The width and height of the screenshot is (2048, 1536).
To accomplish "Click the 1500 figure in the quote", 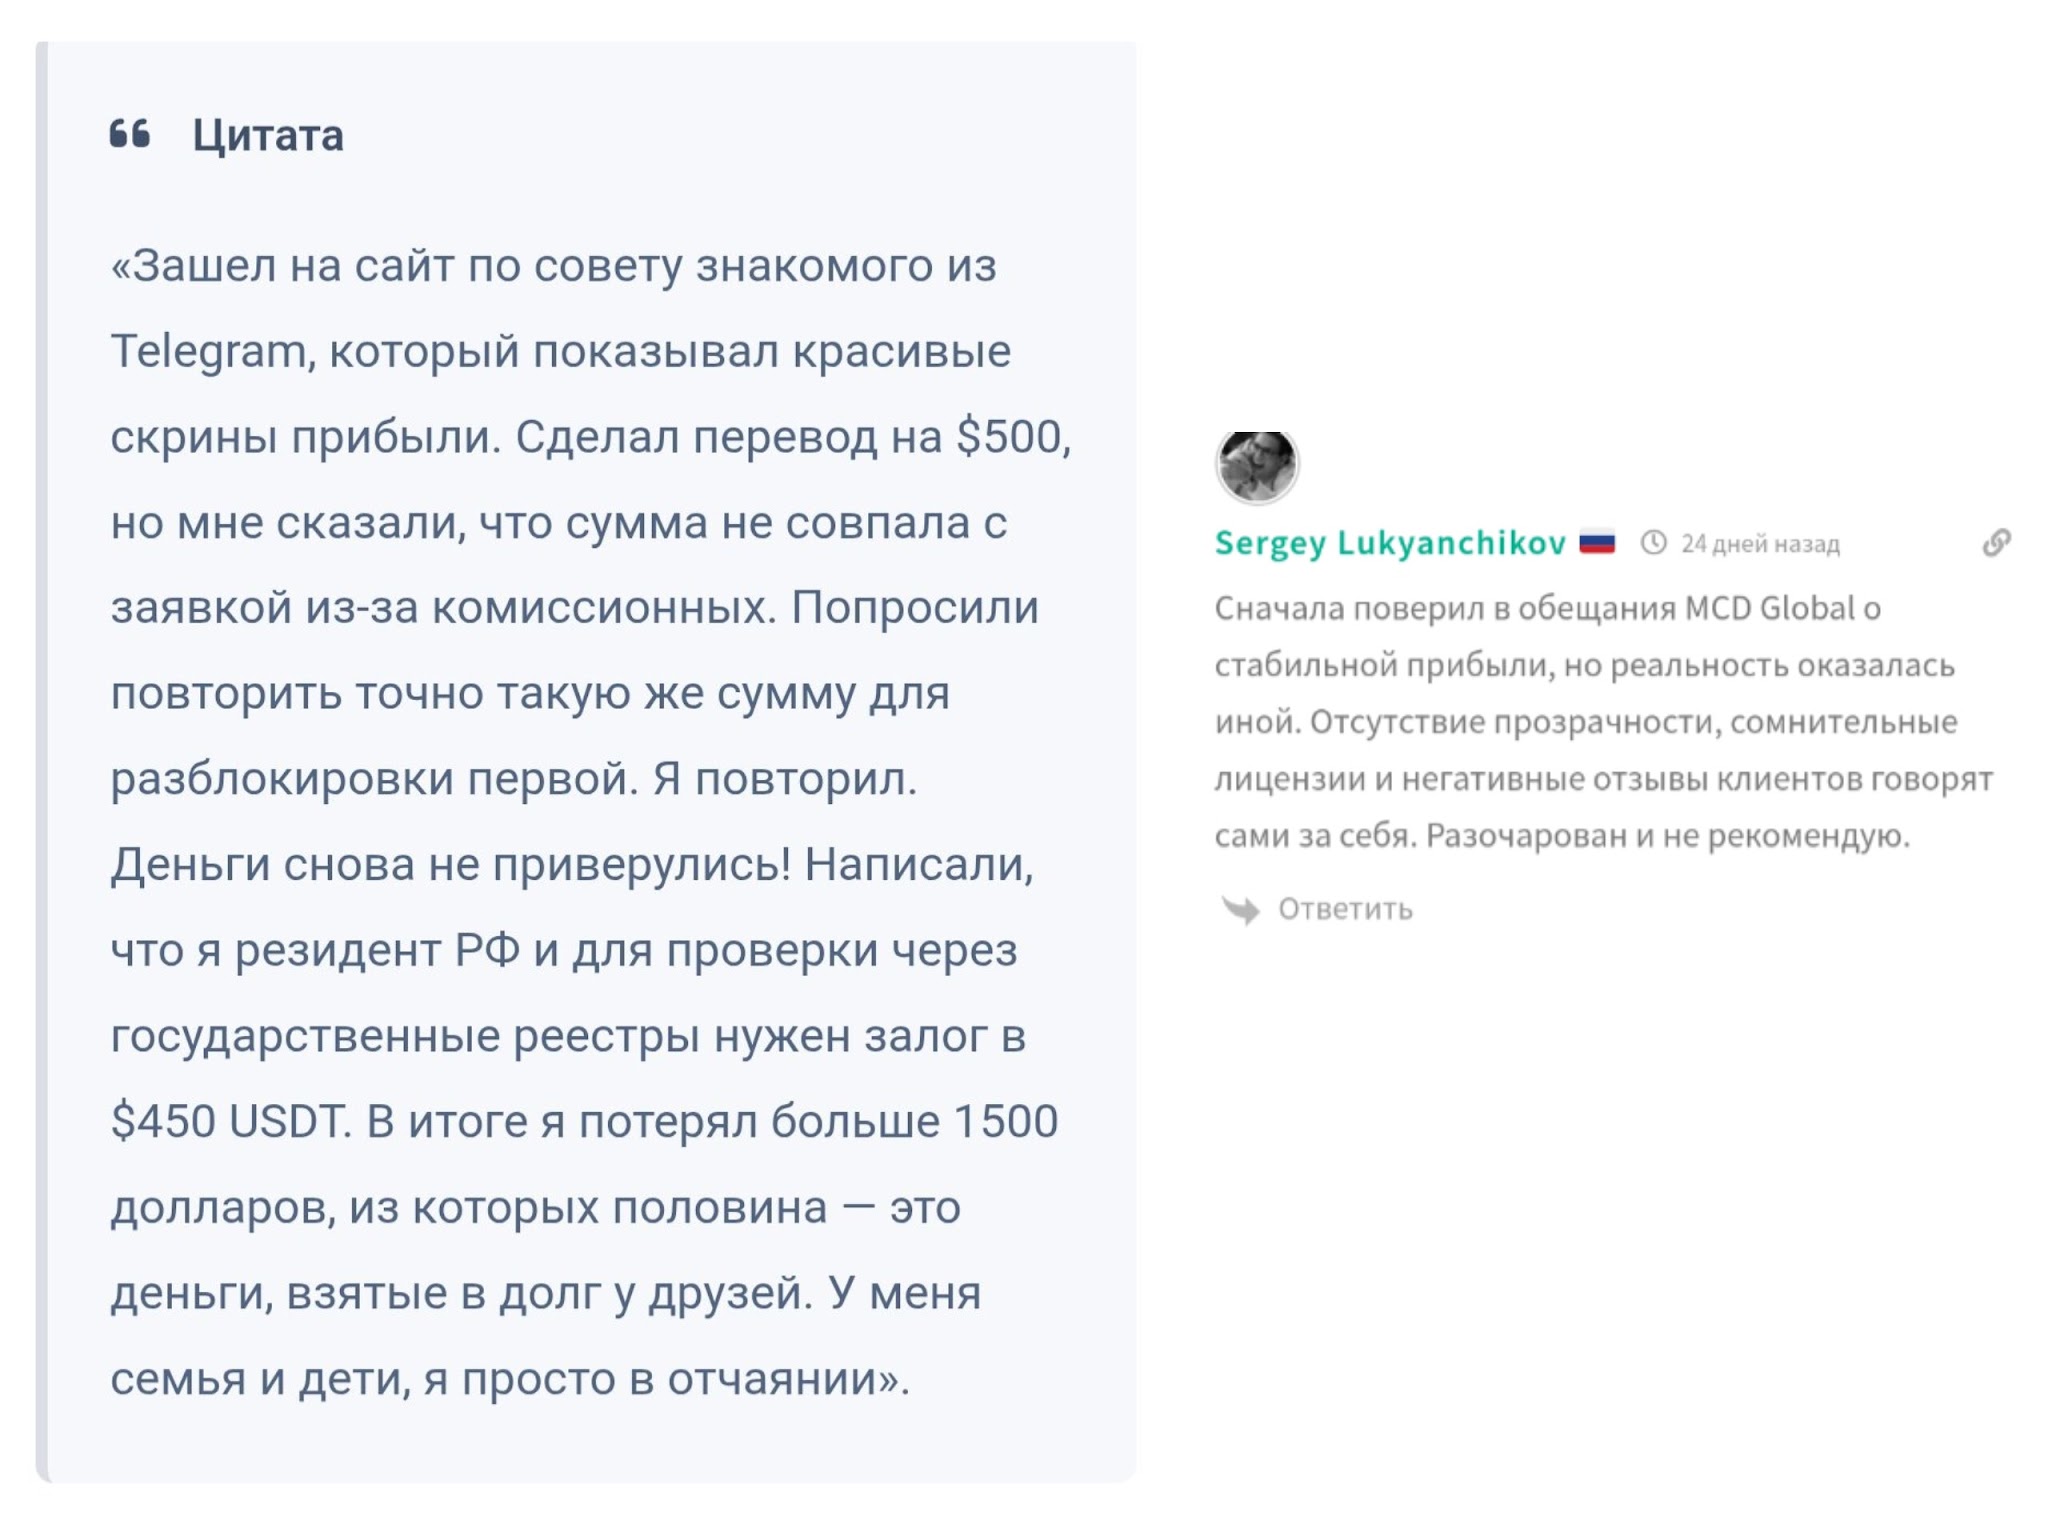I will tap(1006, 1122).
